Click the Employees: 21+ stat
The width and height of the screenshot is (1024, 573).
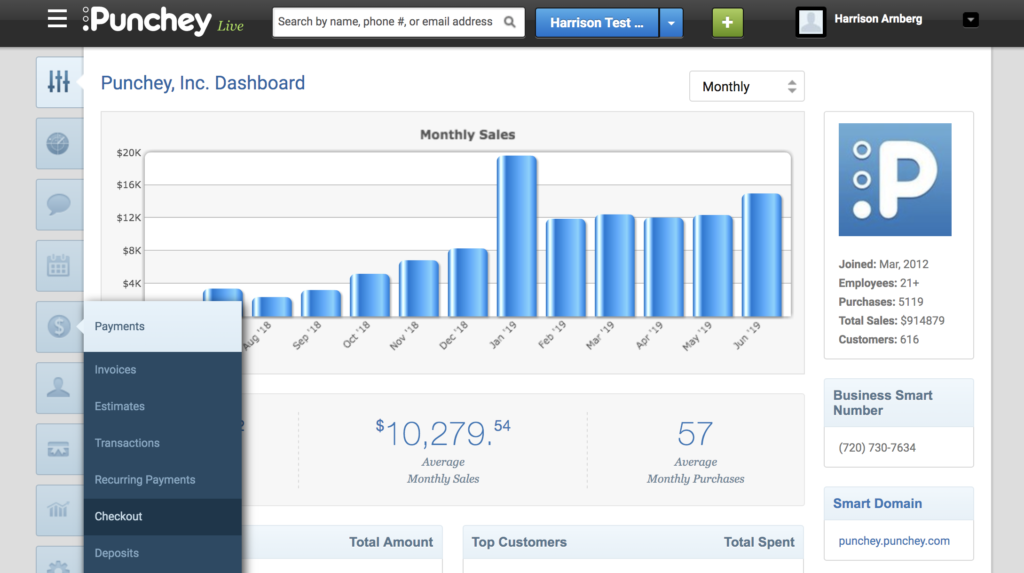879,283
